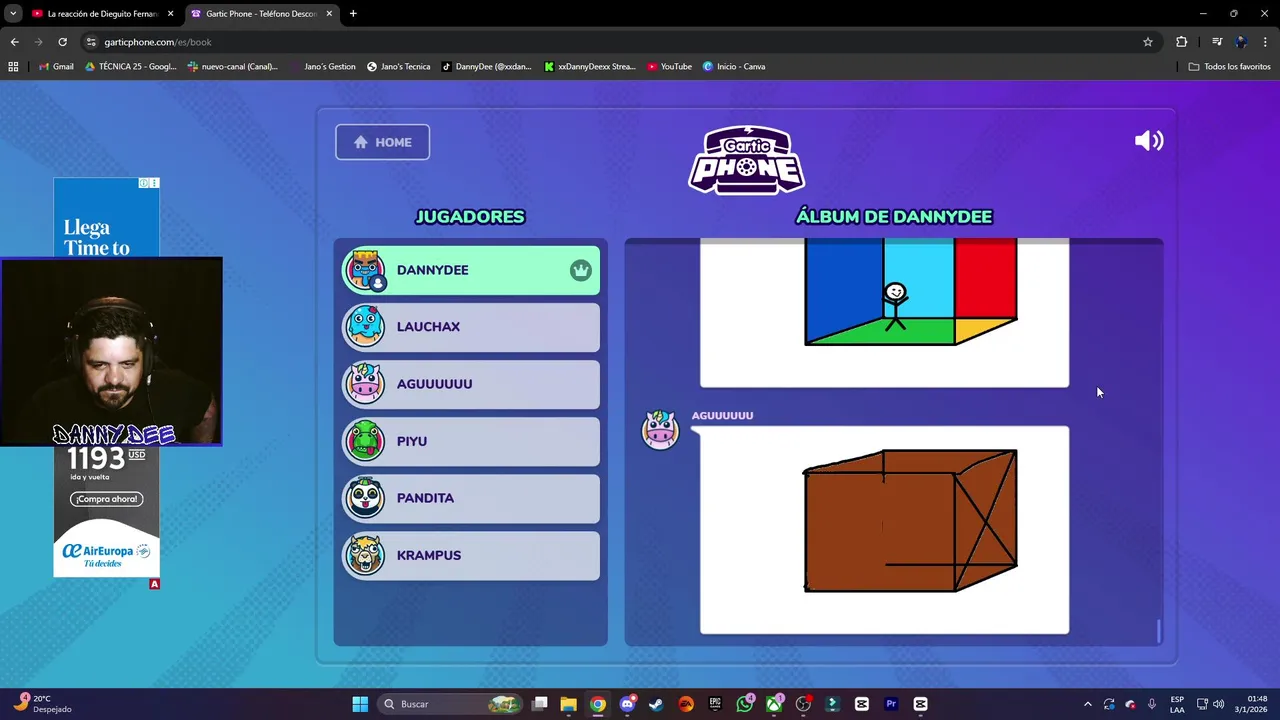This screenshot has height=720, width=1280.
Task: Reload the current page
Action: 62,42
